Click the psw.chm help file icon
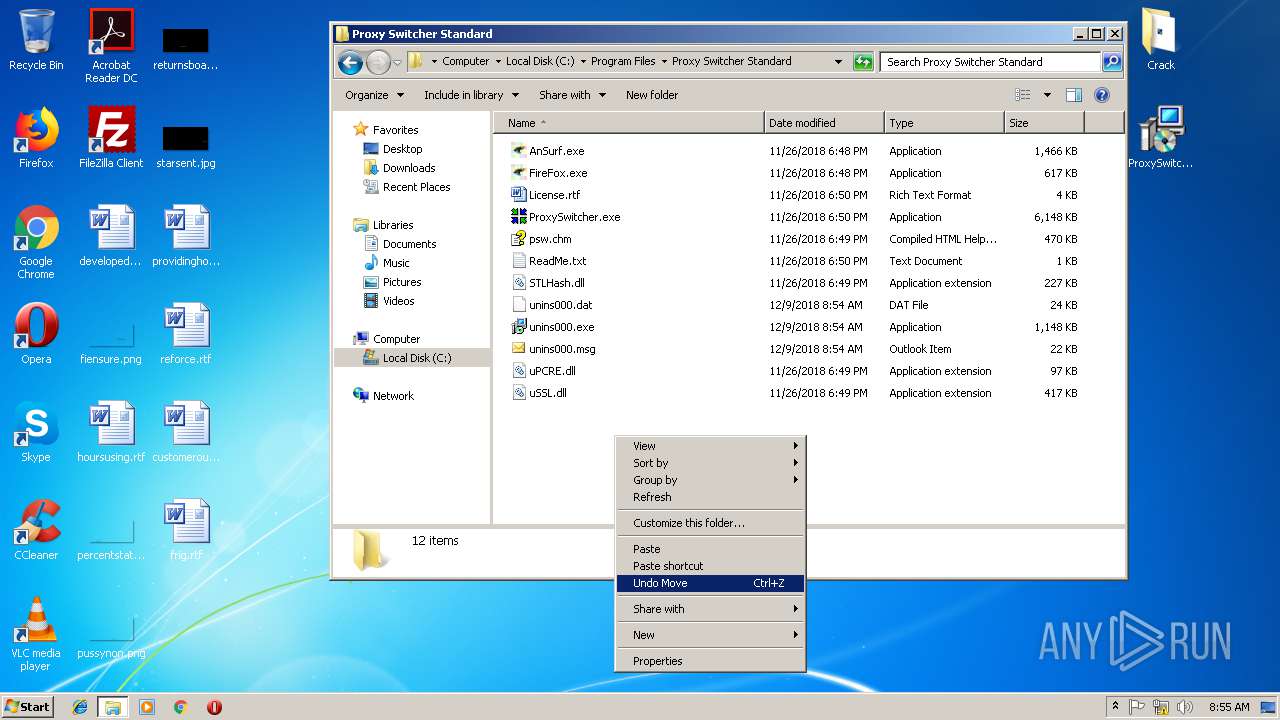The height and width of the screenshot is (720, 1280). (518, 239)
